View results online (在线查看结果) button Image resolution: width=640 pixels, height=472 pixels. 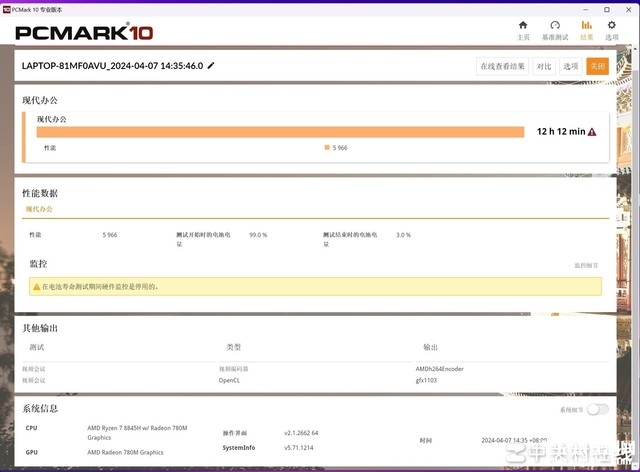point(502,66)
